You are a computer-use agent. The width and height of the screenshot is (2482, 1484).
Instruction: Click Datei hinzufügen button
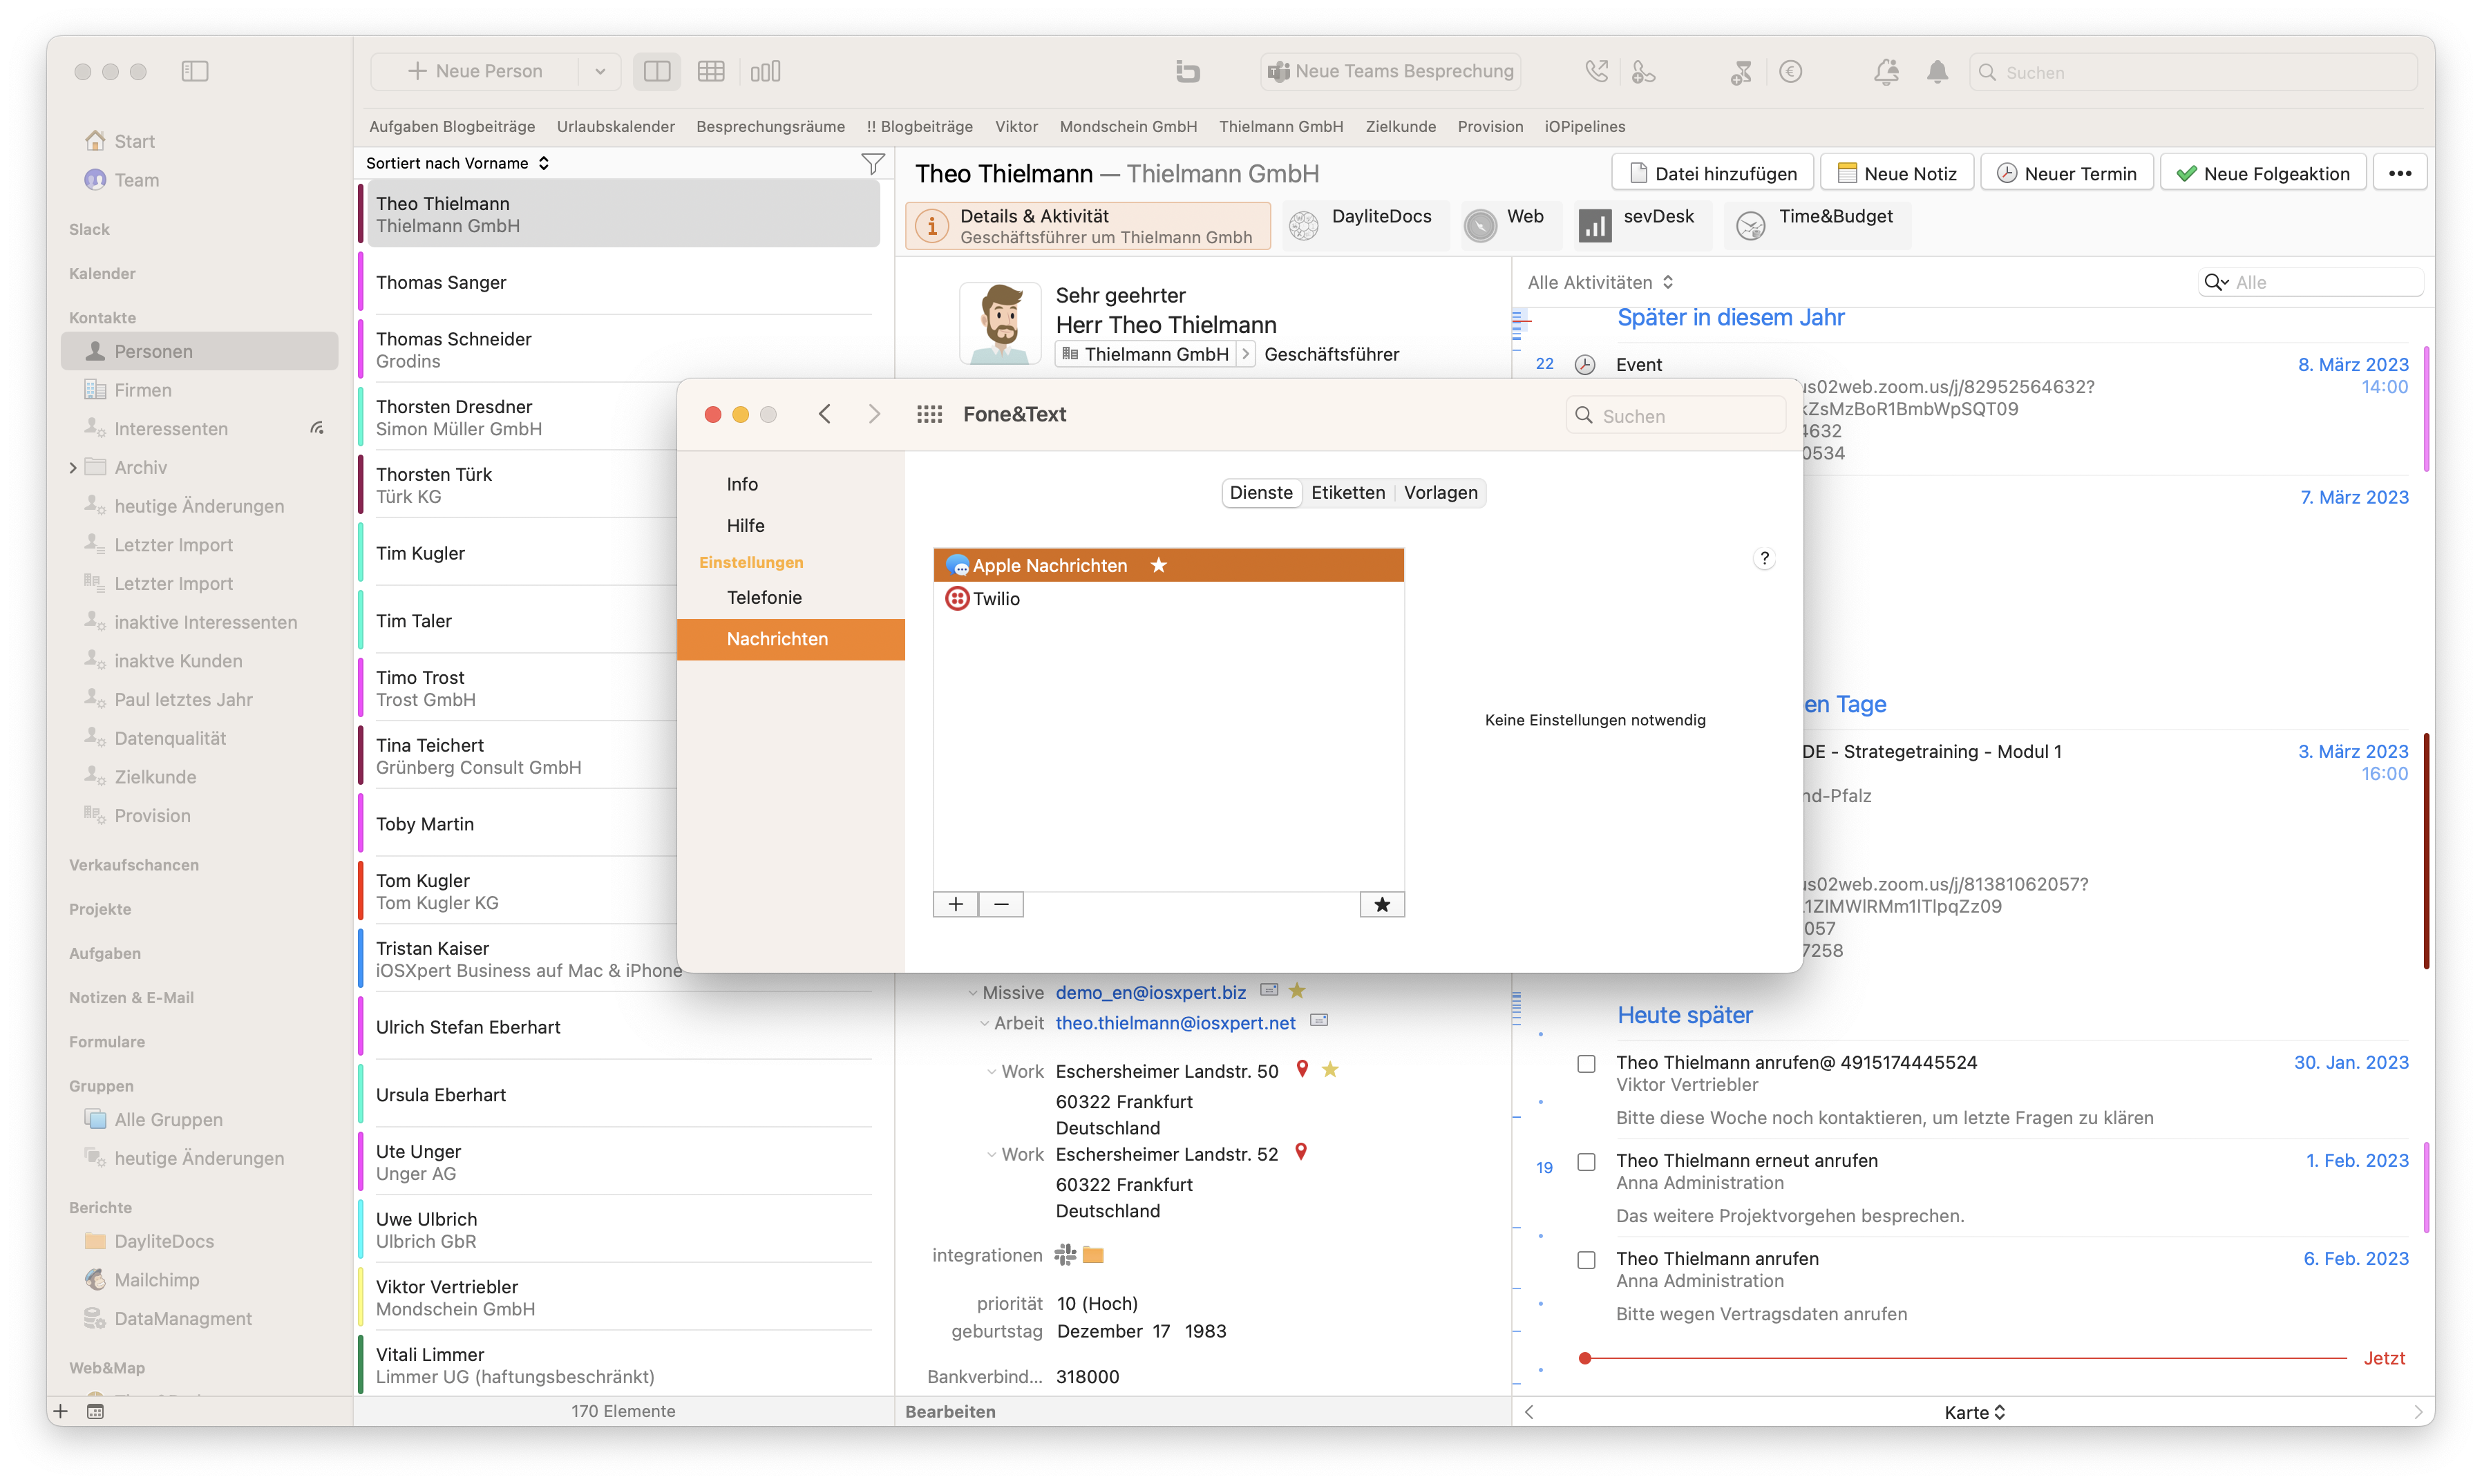pyautogui.click(x=1712, y=173)
